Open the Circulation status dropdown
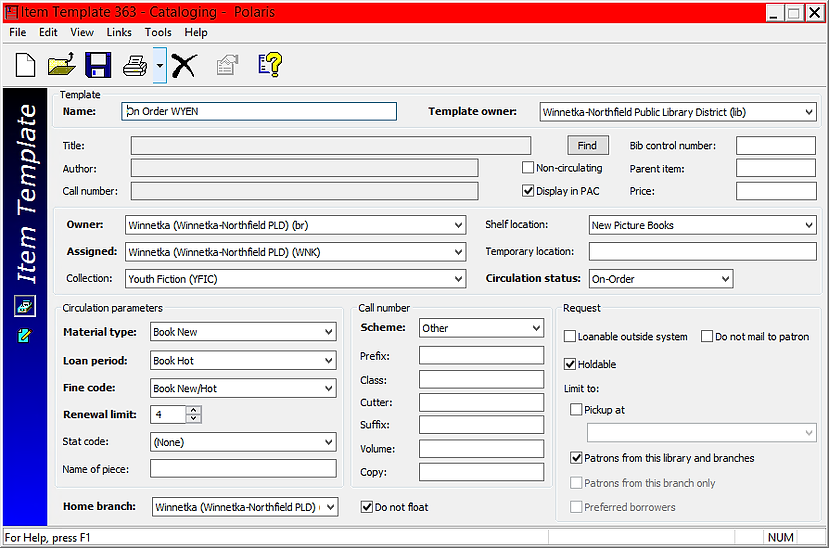This screenshot has width=829, height=548. pos(725,279)
